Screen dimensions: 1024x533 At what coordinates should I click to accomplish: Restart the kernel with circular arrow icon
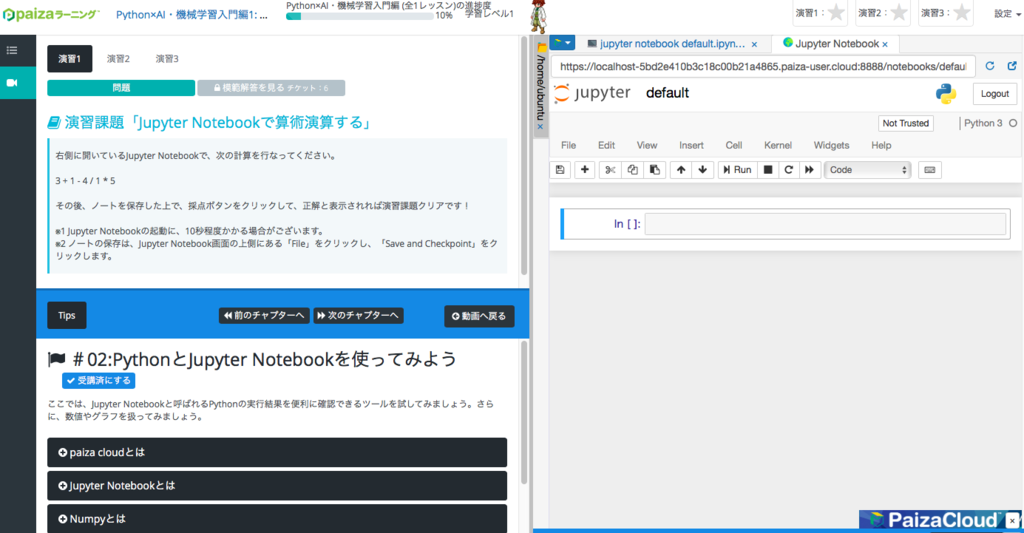[789, 170]
